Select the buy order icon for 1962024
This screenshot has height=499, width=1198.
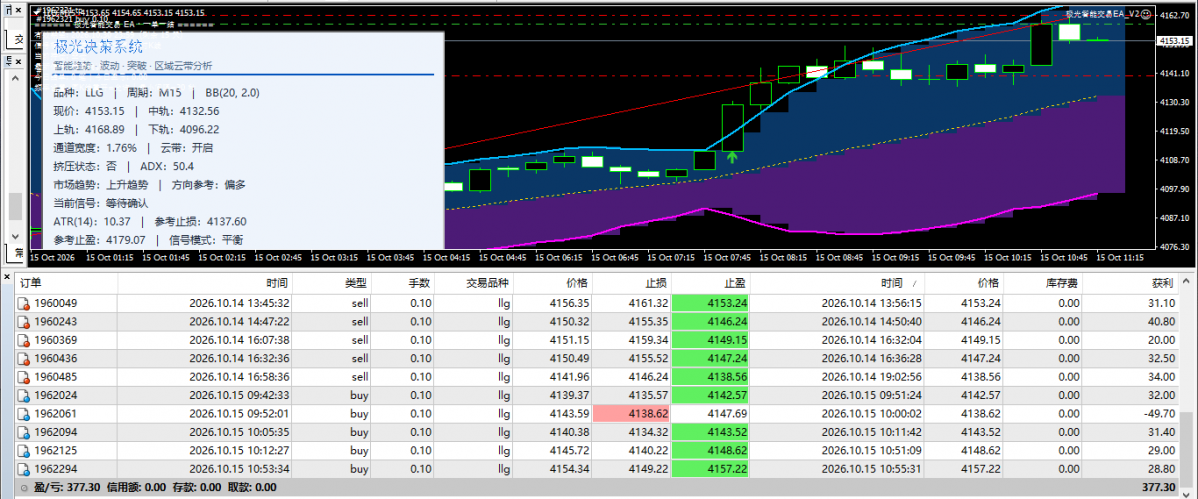[25, 395]
